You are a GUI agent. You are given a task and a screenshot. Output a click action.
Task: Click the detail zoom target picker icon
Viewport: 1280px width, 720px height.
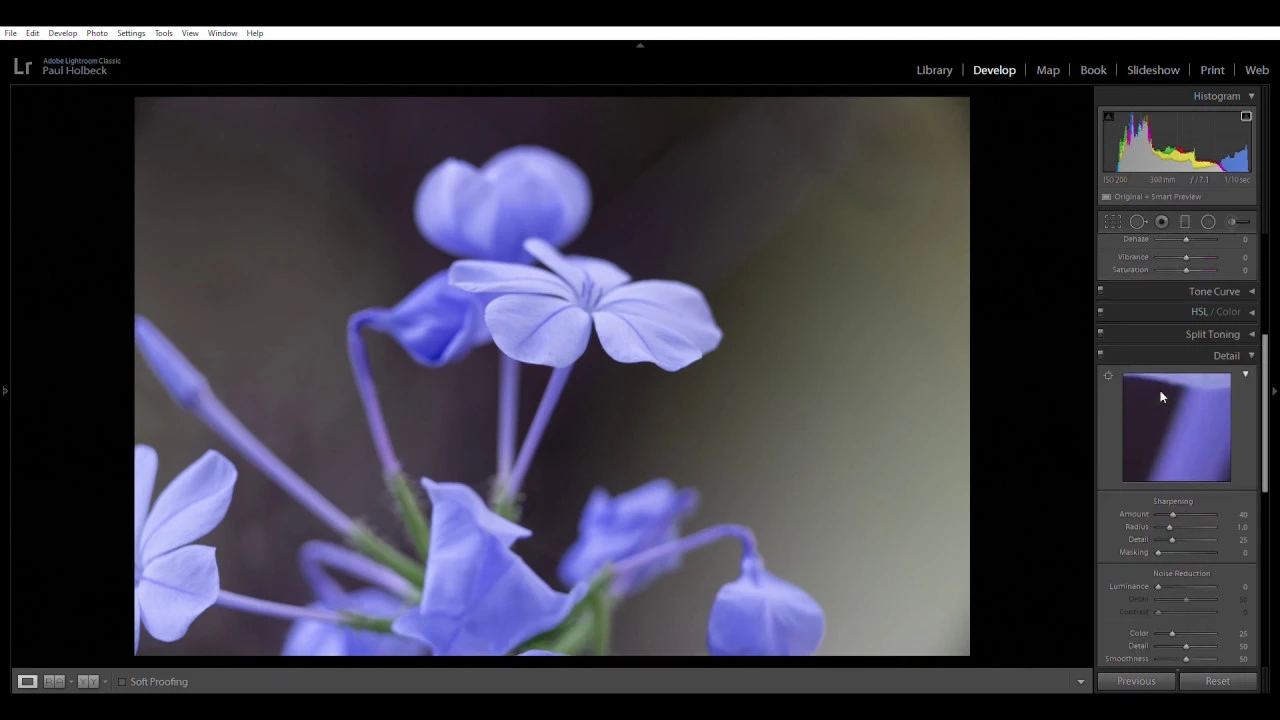[x=1108, y=376]
